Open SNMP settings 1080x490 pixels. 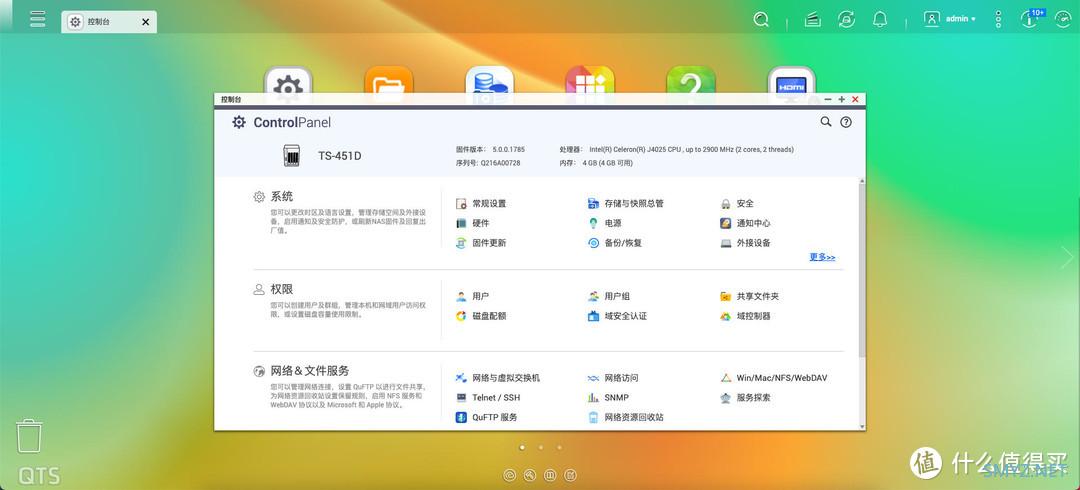tap(608, 398)
